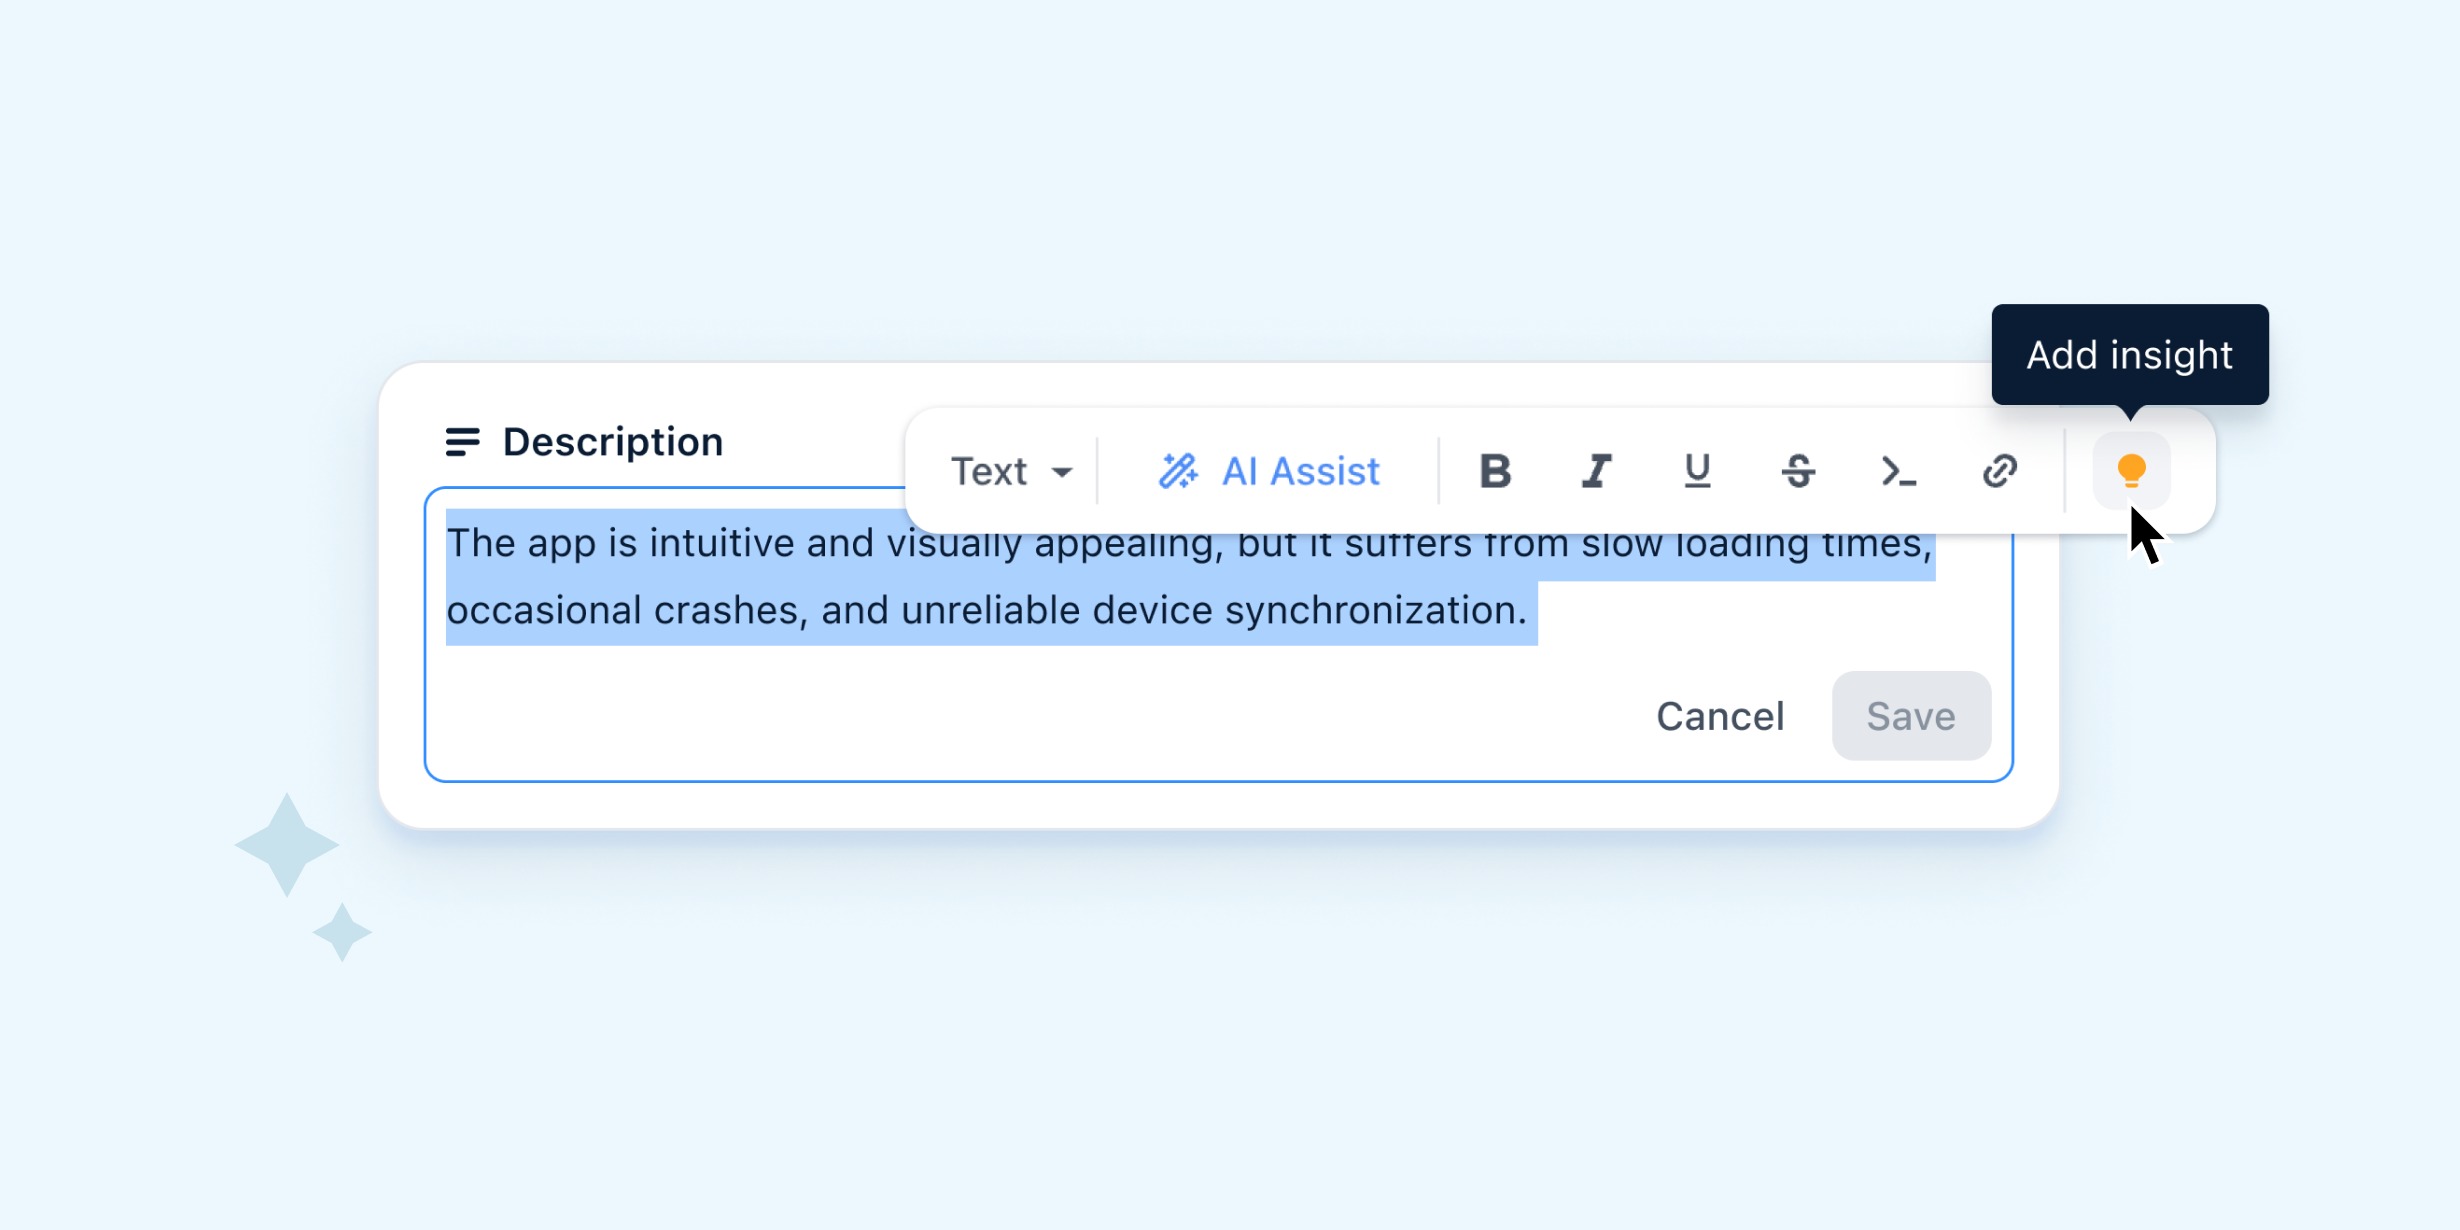
Task: Click the orange lightbulb Add insight icon
Action: (x=2131, y=471)
